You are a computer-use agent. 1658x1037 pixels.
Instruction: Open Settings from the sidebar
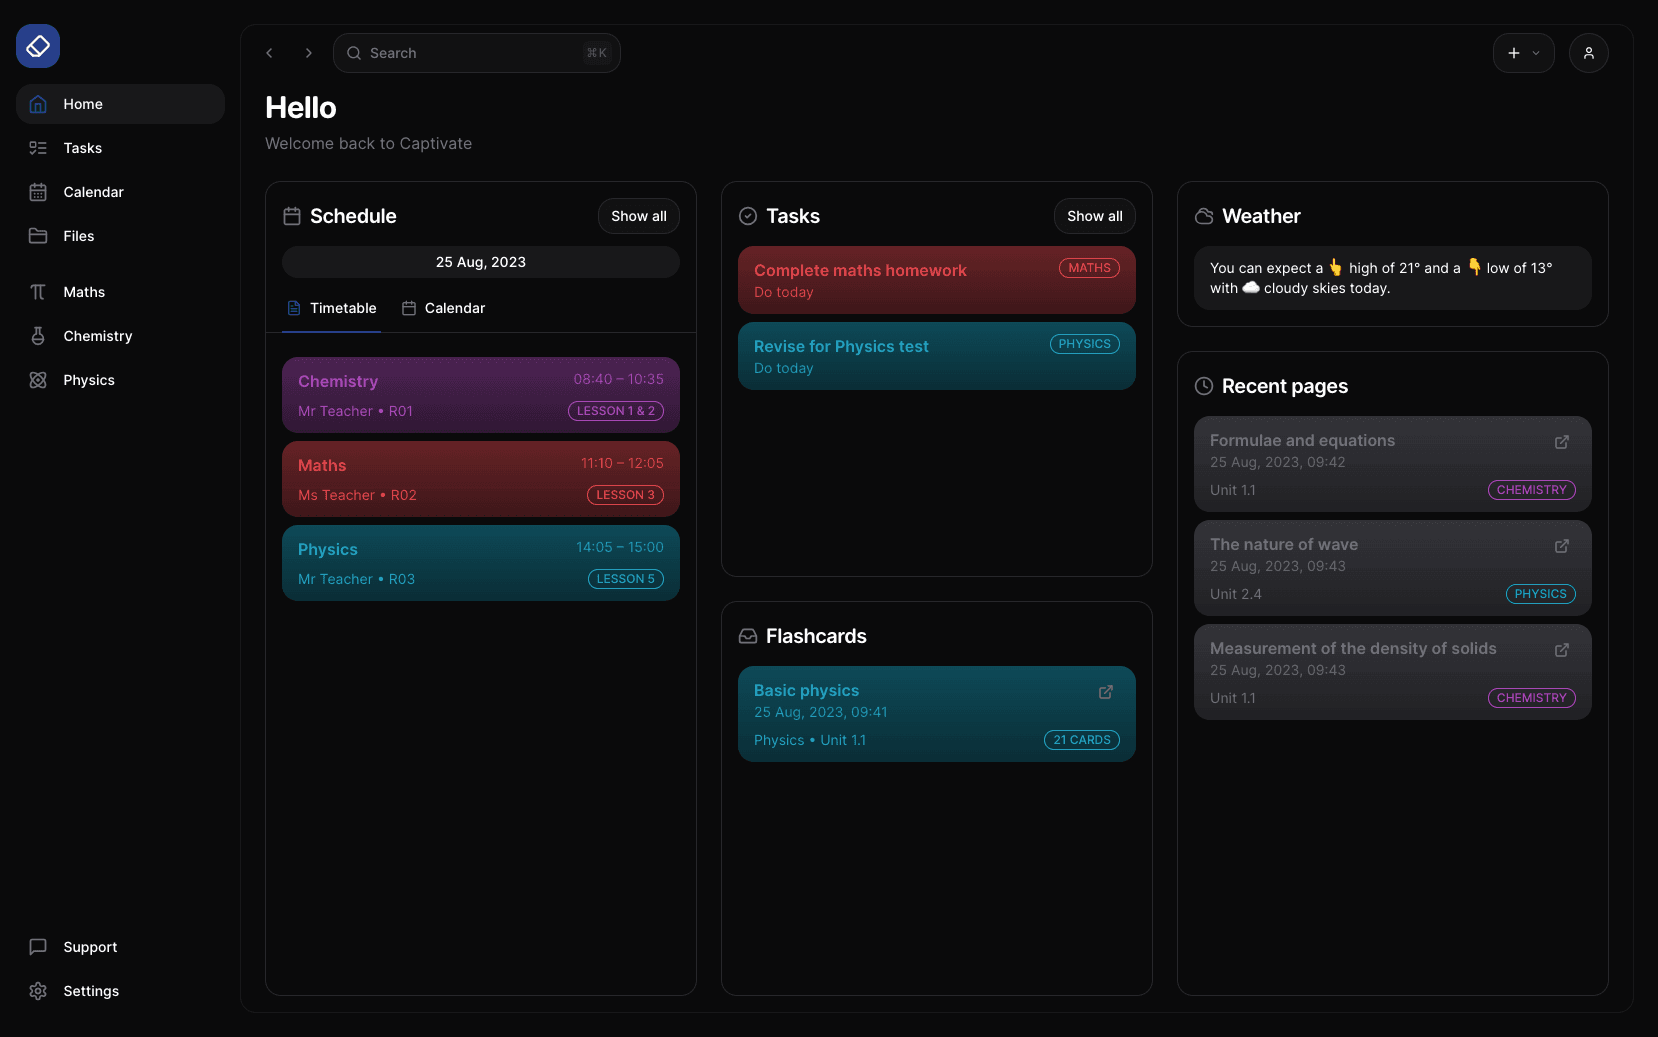pyautogui.click(x=91, y=990)
